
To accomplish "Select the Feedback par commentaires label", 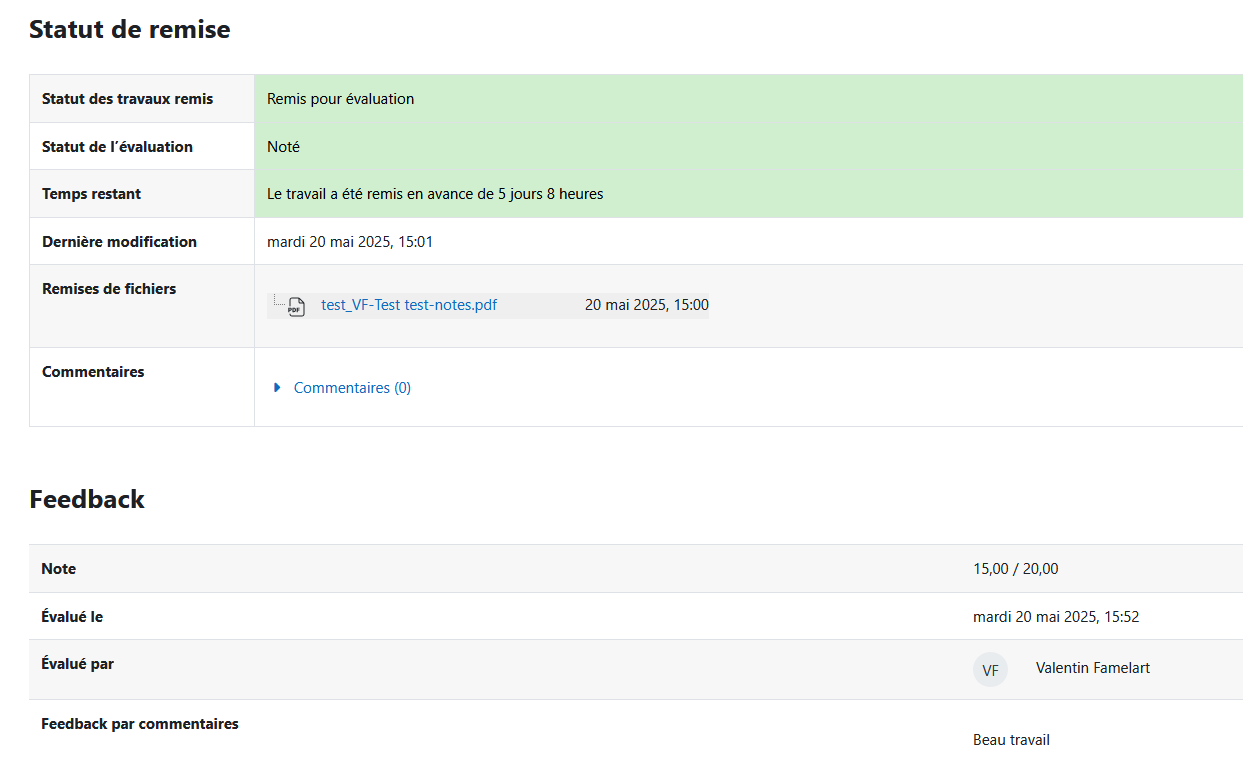I will click(140, 724).
